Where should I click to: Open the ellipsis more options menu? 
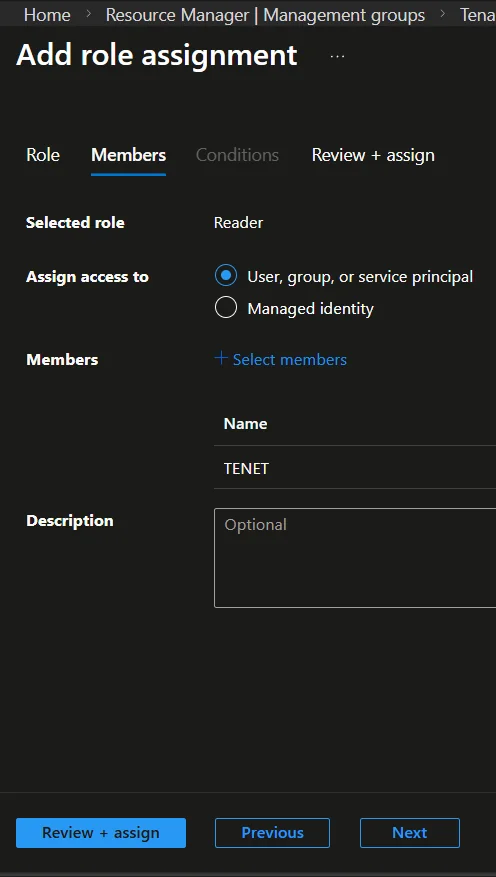(x=337, y=56)
